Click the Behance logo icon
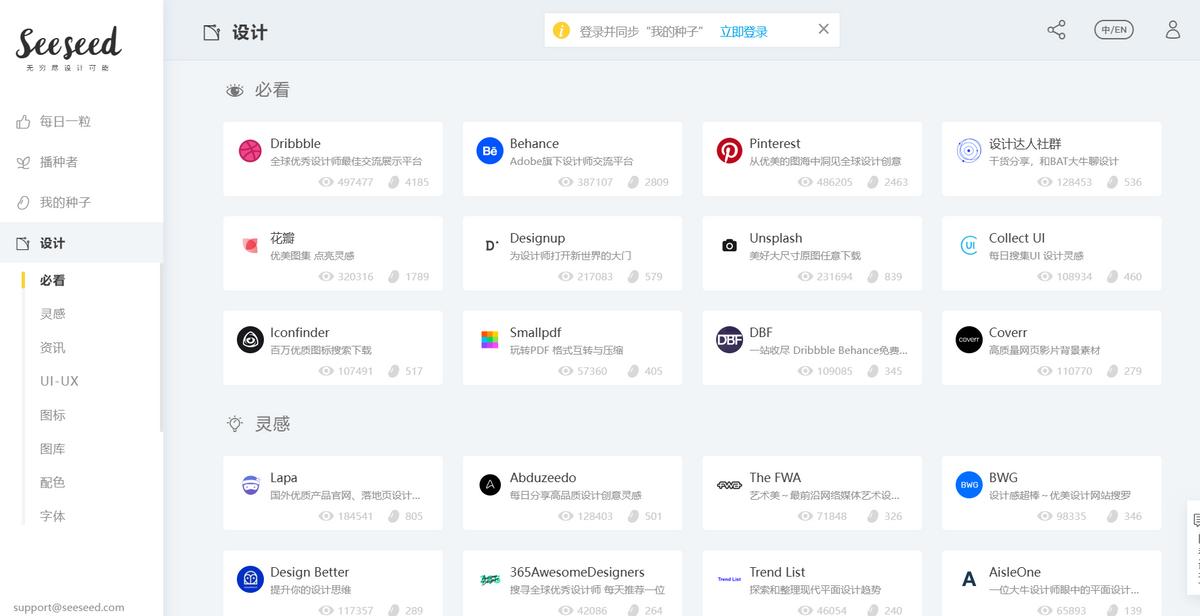The width and height of the screenshot is (1200, 616). point(489,151)
